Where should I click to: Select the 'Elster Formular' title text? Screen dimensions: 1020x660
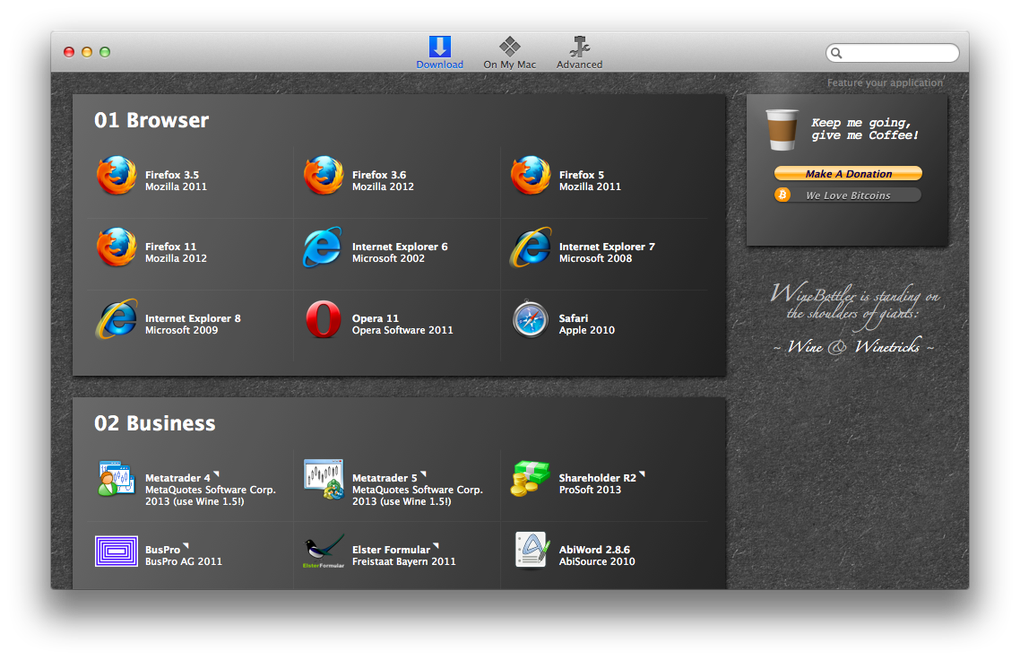click(391, 549)
